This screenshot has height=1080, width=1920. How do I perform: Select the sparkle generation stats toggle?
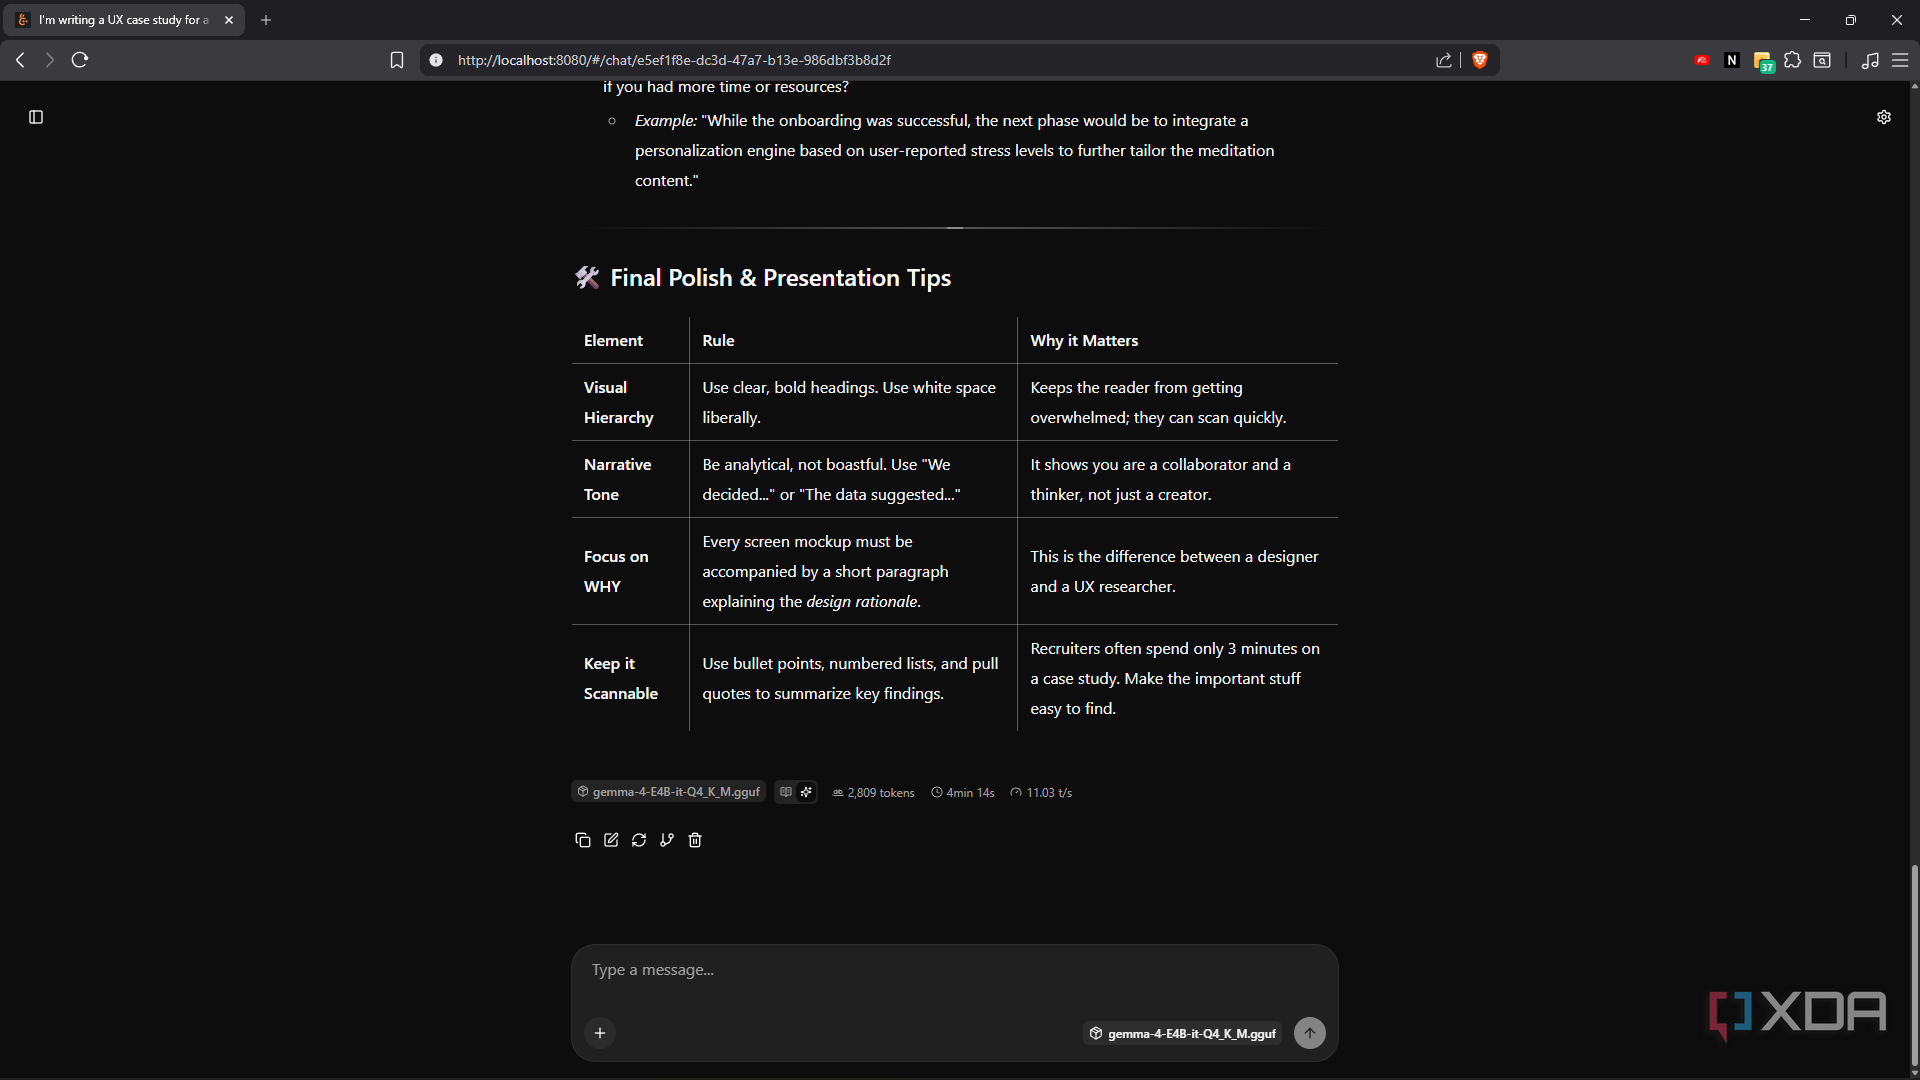806,792
